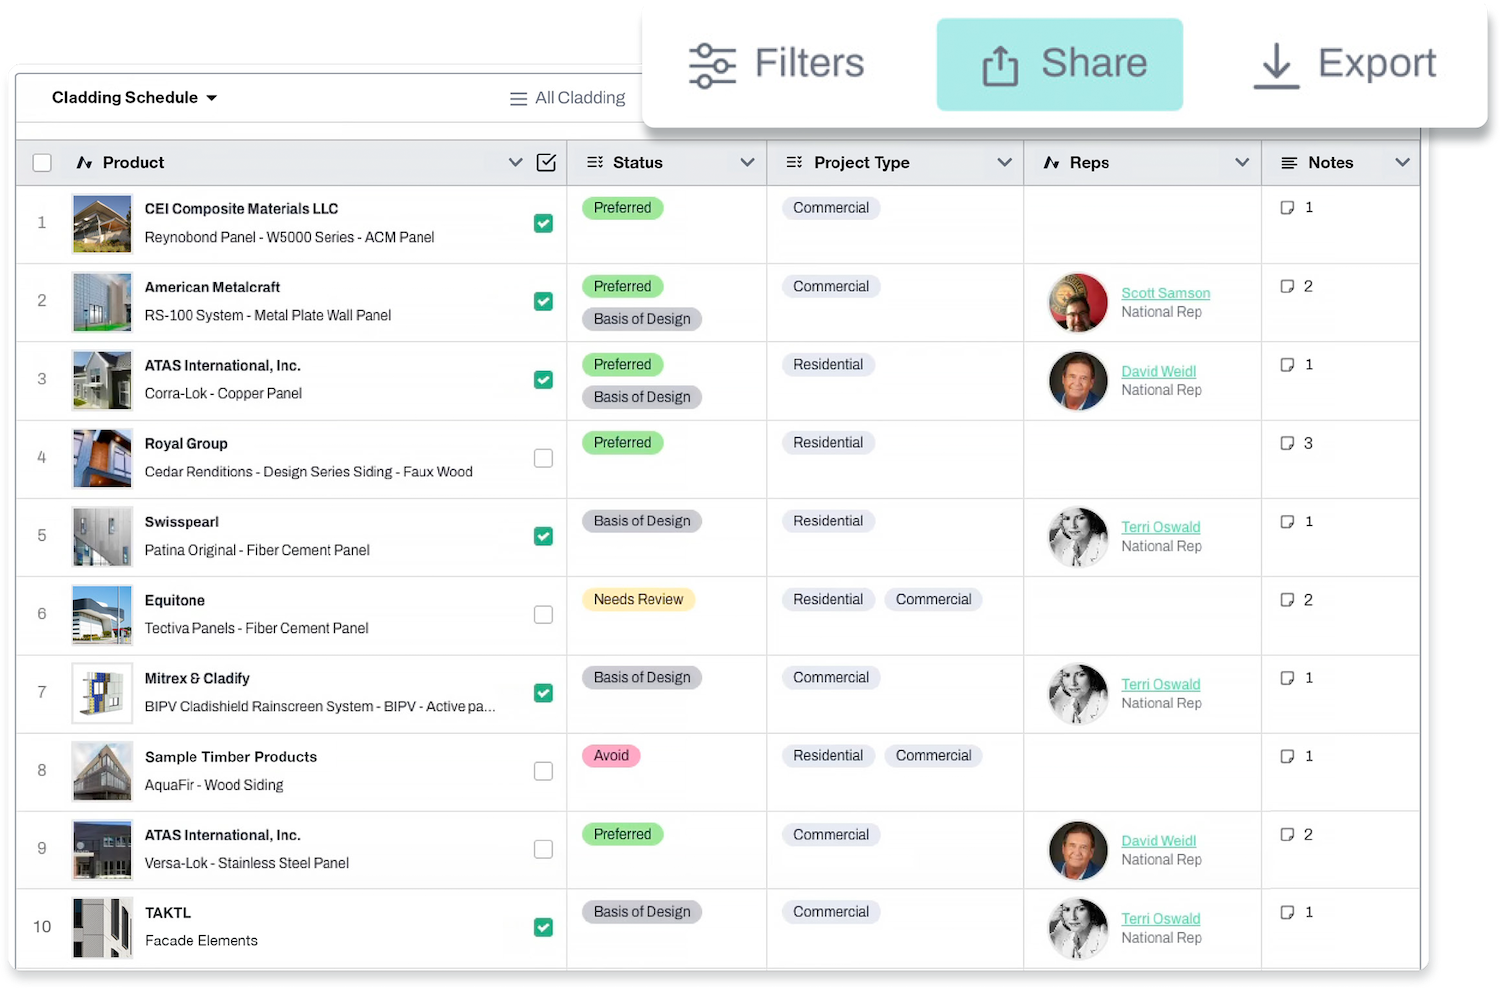This screenshot has height=988, width=1500.
Task: Open Scott Samson rep link
Action: (1165, 293)
